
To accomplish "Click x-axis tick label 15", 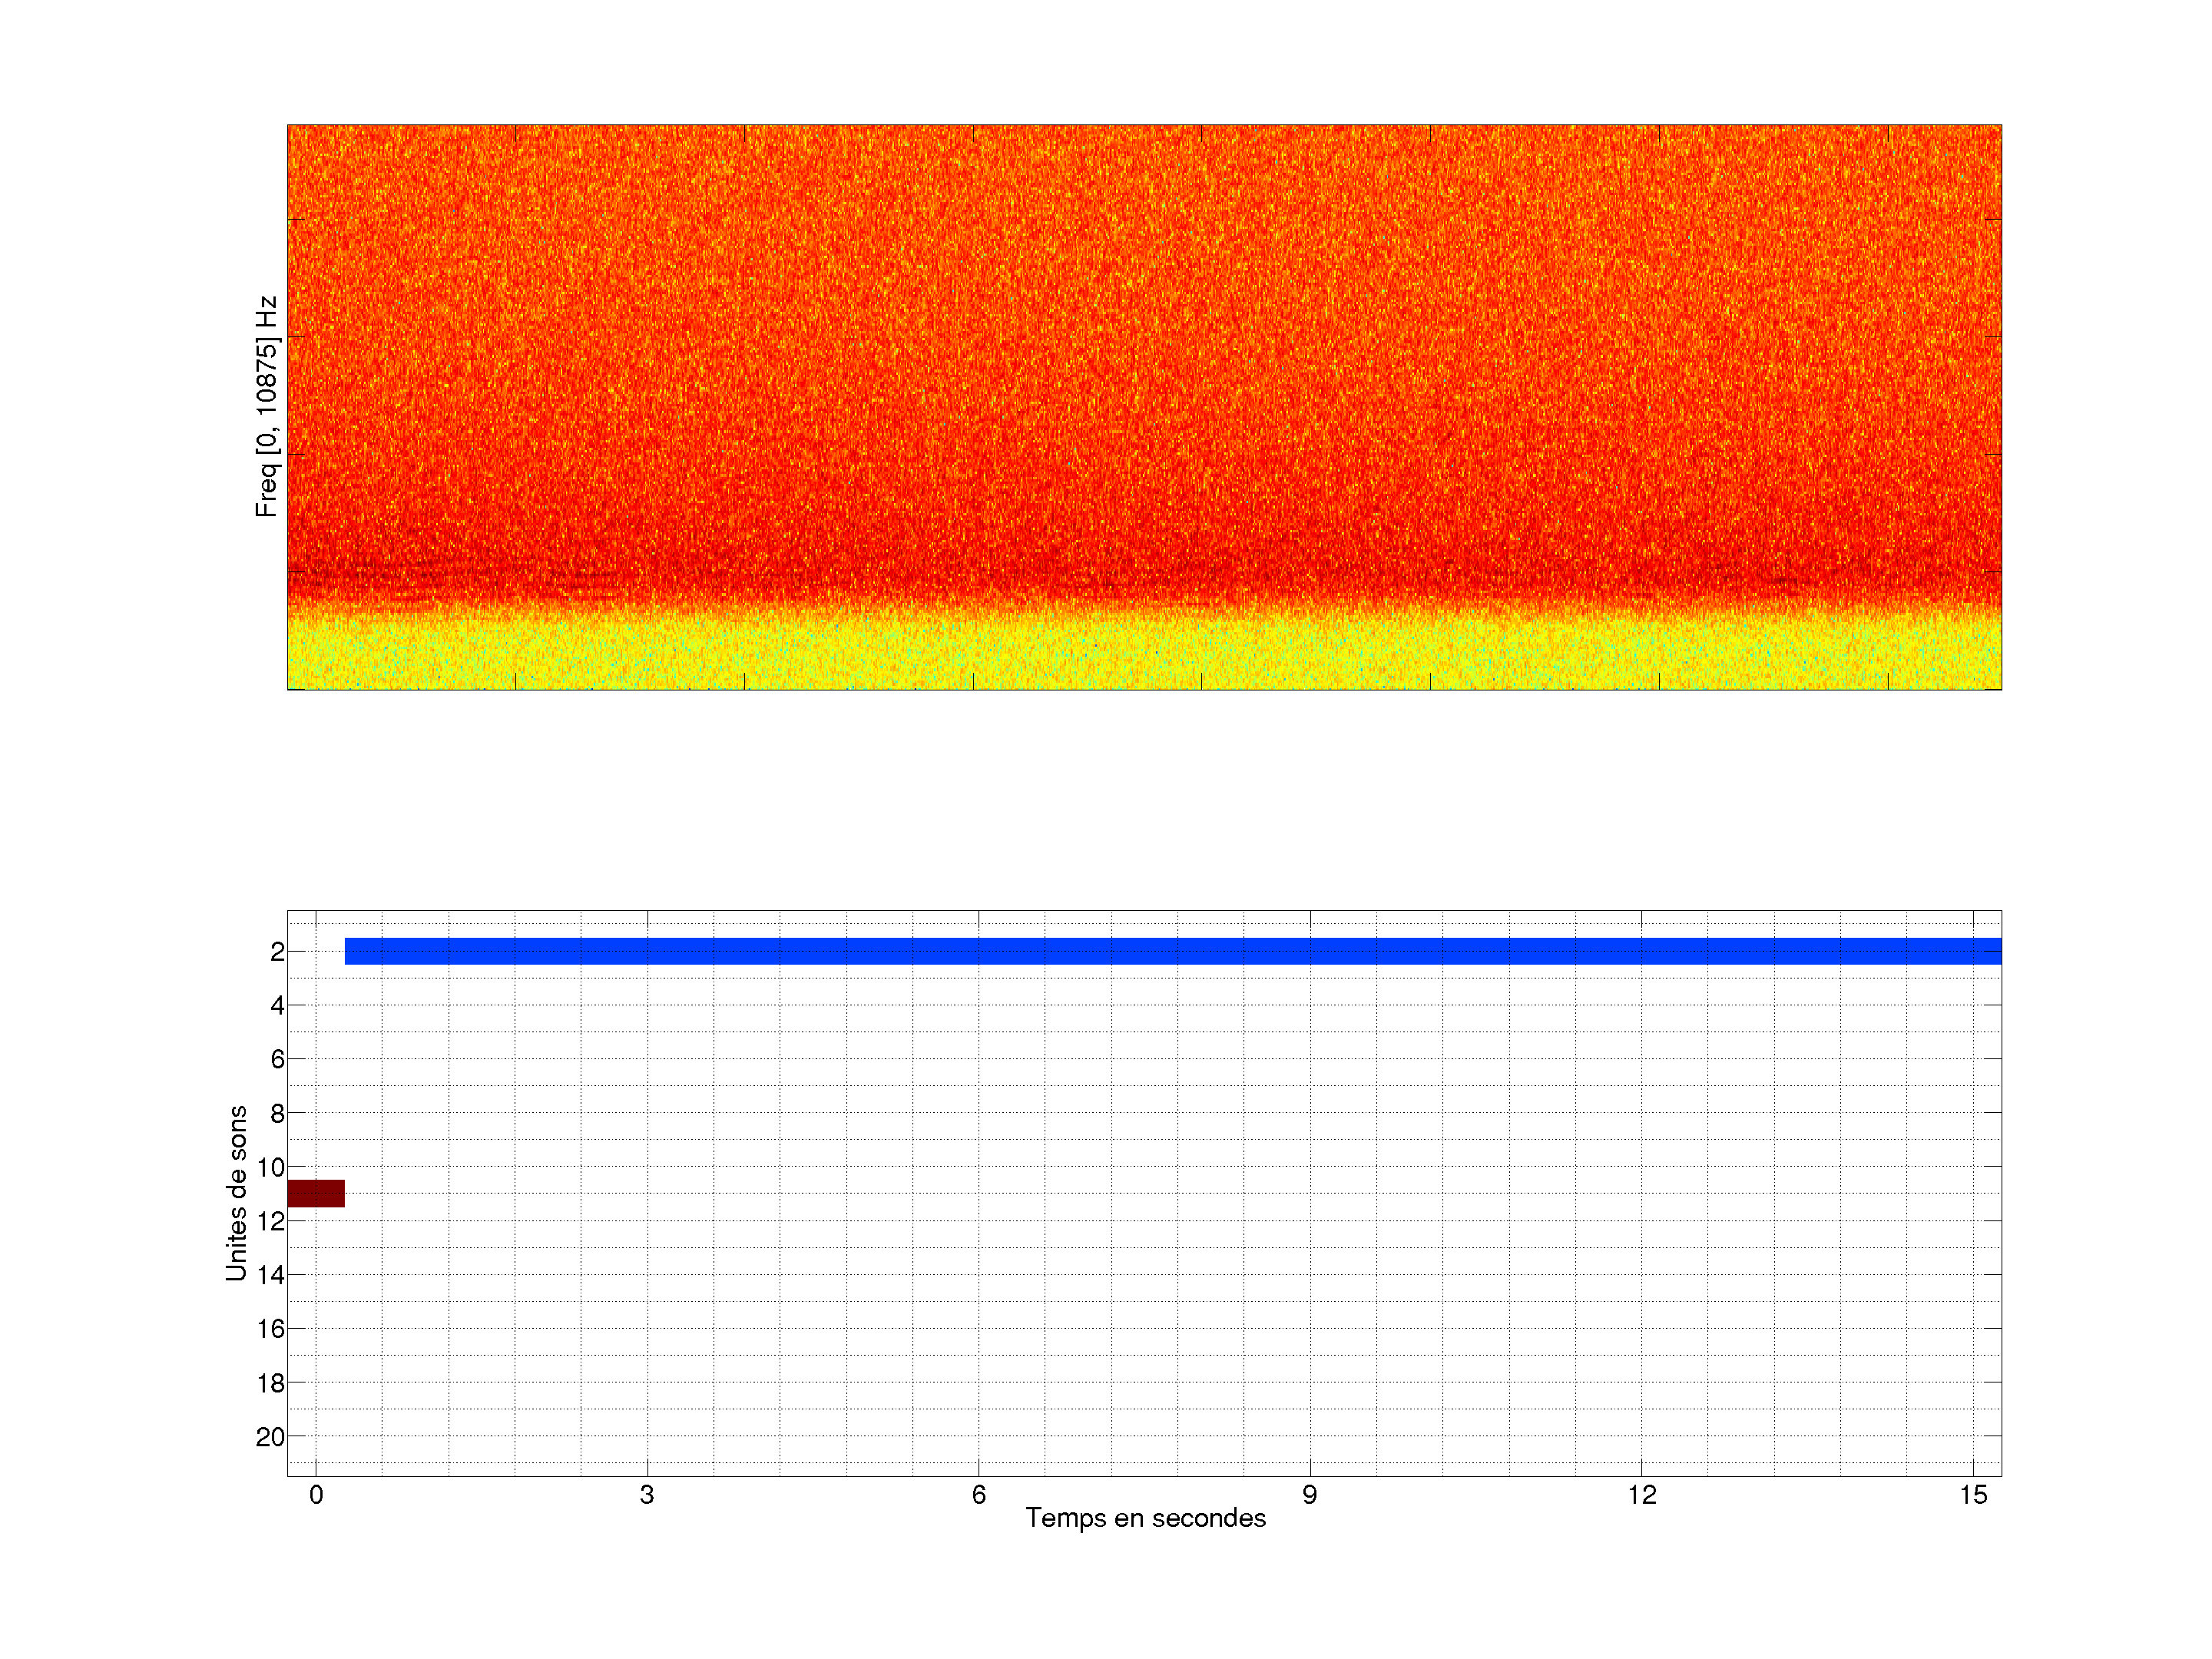I will pos(1973,1495).
